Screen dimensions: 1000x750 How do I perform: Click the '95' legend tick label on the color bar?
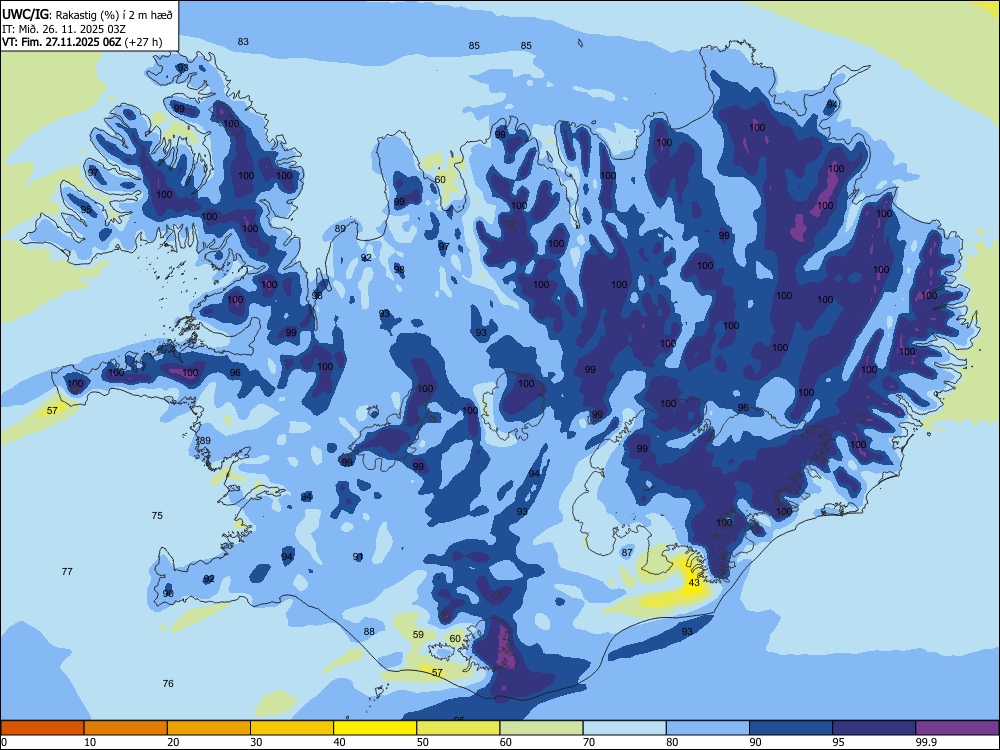coord(838,742)
